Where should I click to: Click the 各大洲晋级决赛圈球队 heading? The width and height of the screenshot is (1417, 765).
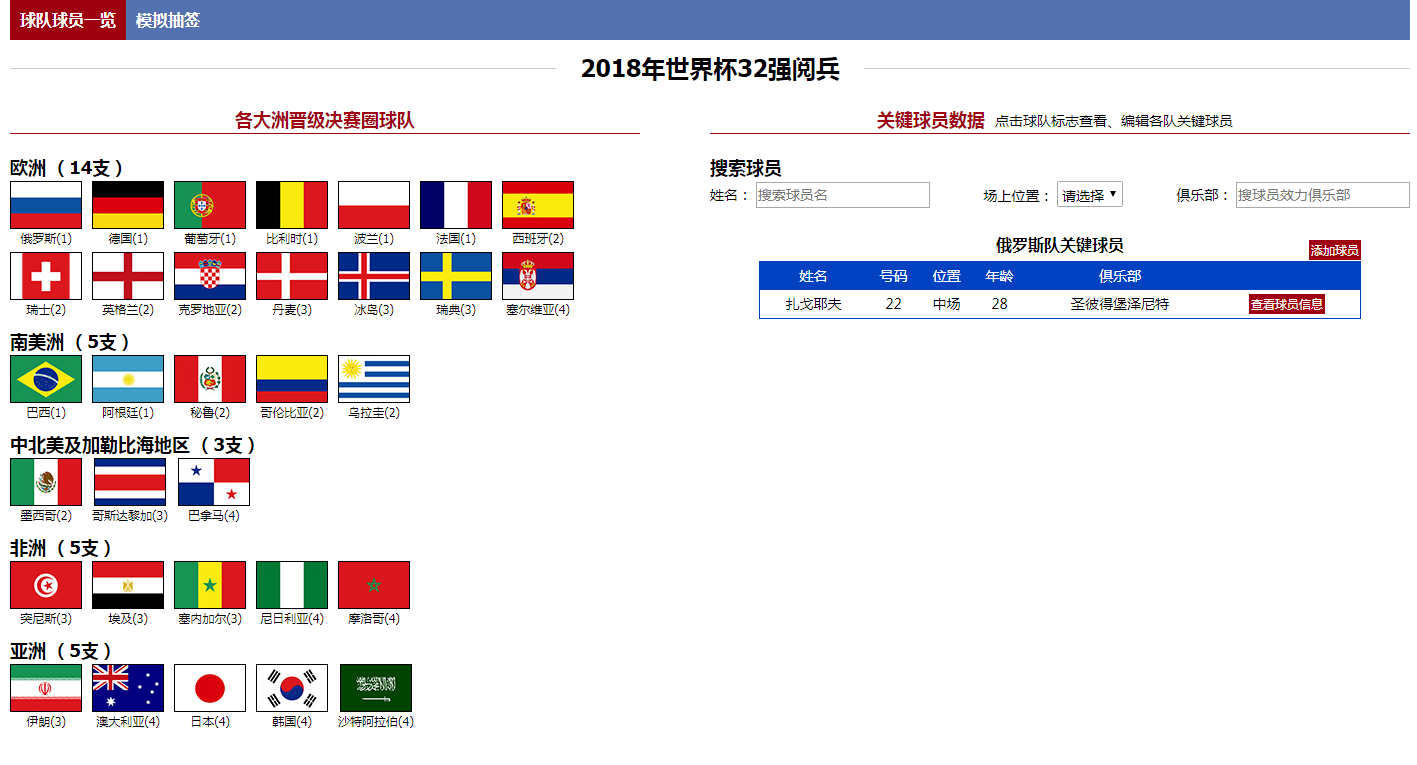pos(325,121)
